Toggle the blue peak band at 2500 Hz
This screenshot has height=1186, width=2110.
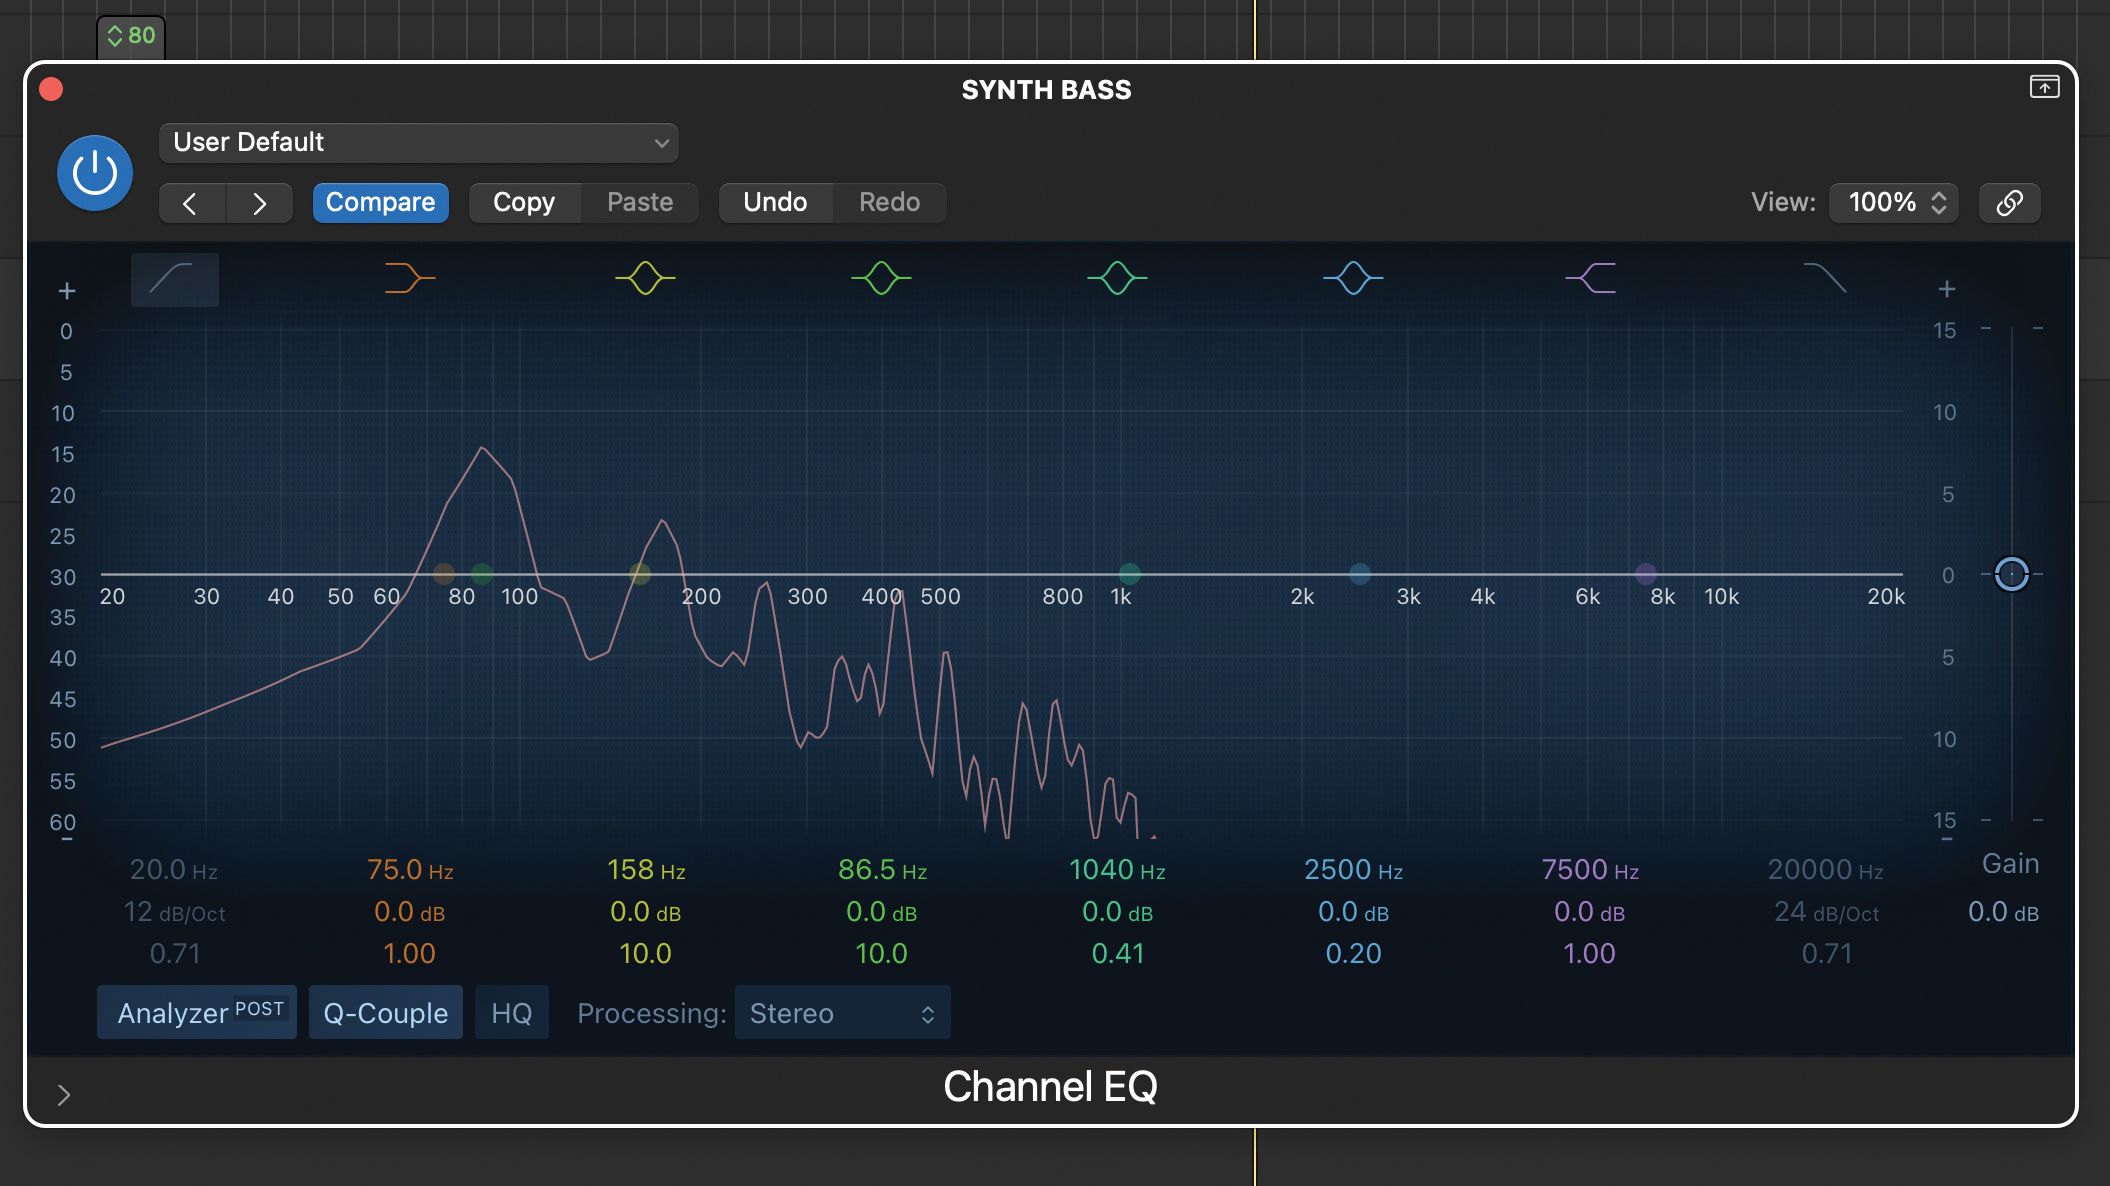[1354, 279]
